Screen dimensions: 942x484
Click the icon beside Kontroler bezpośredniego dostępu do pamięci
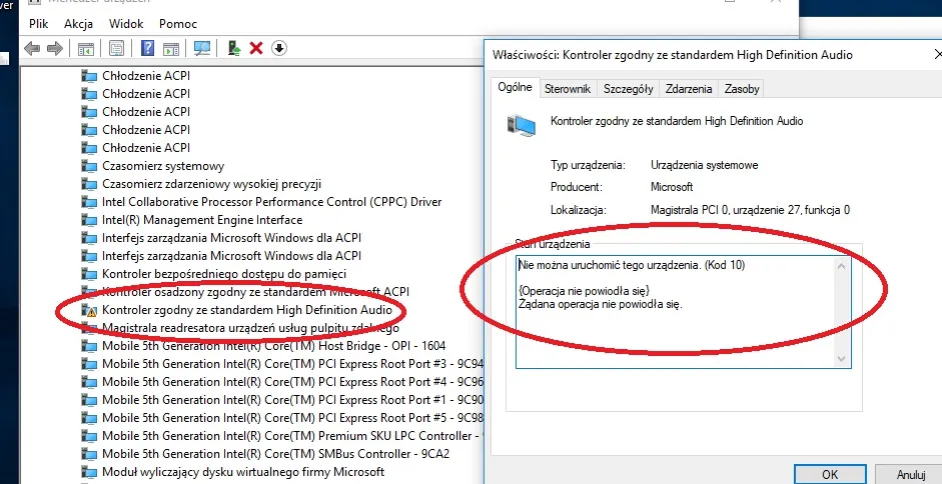click(89, 274)
